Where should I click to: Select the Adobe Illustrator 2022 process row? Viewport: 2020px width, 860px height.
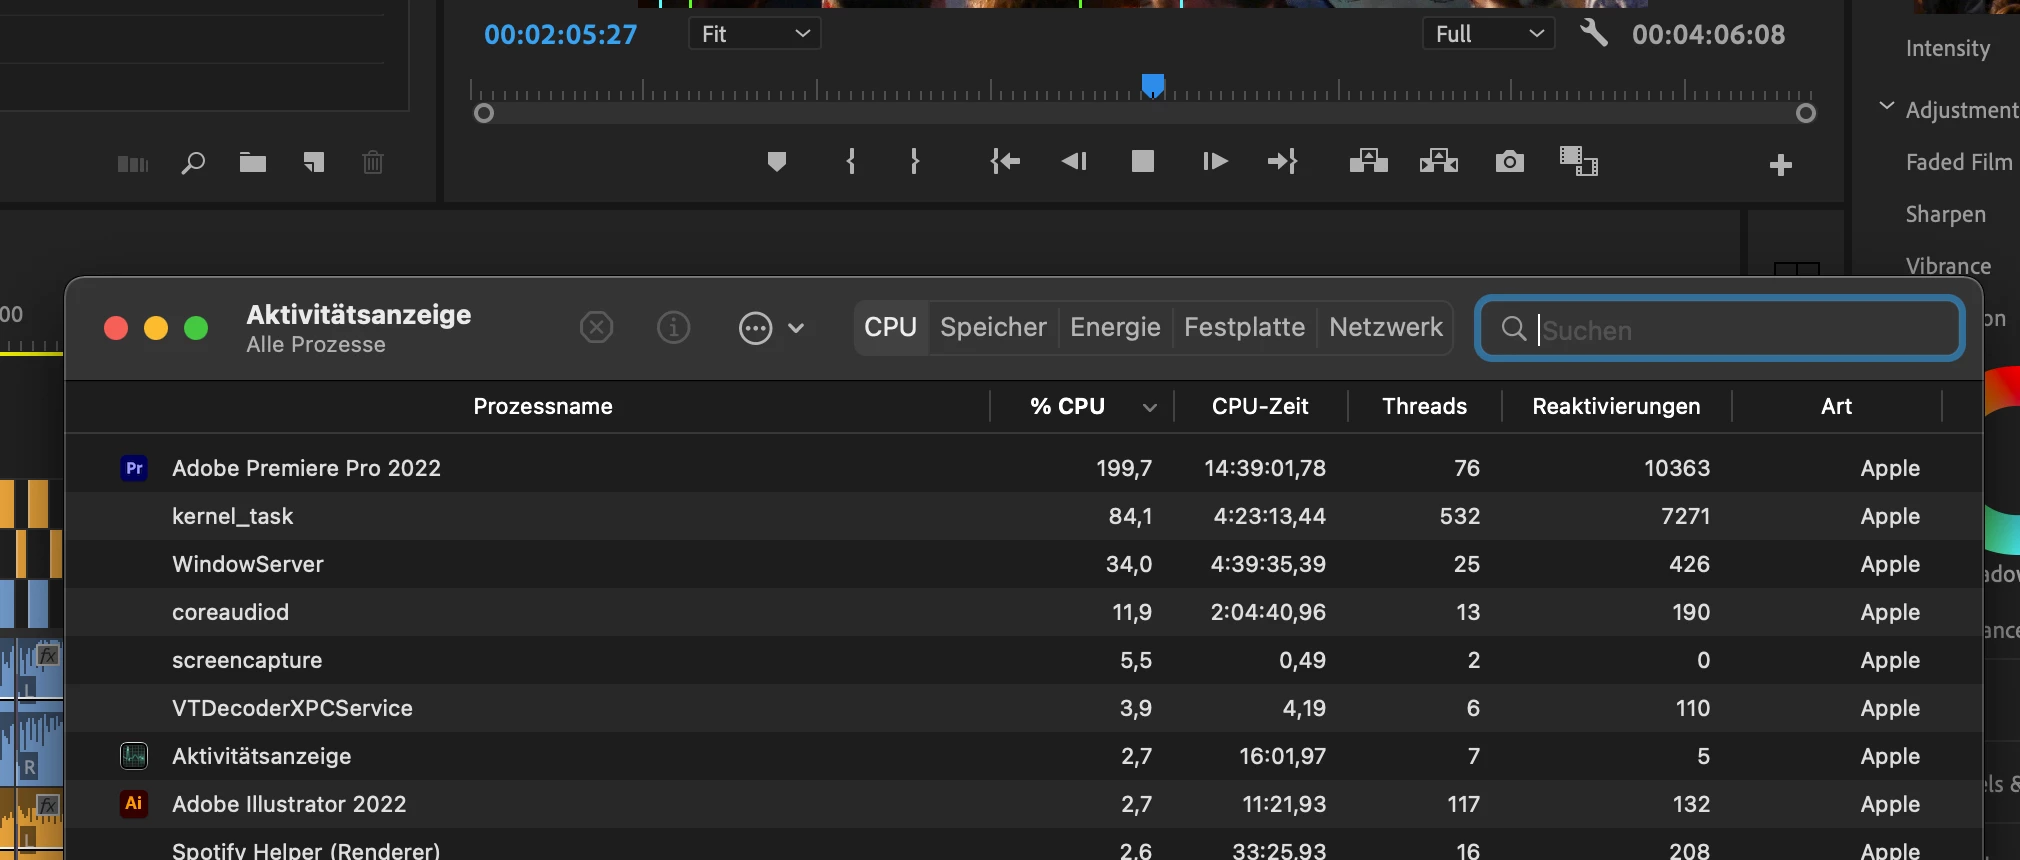(x=1023, y=804)
